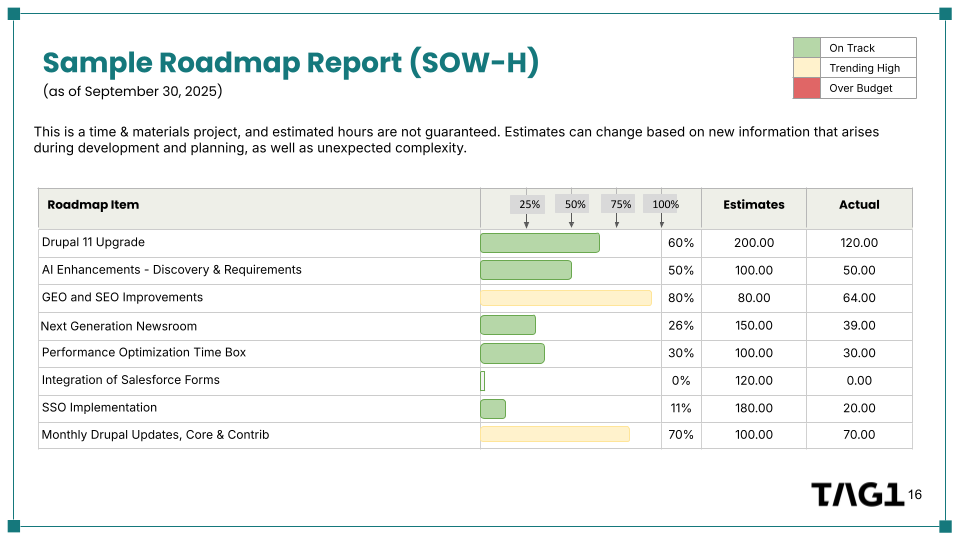Select the GEO and SEO Improvements progress bar
This screenshot has width=960, height=540.
565,298
